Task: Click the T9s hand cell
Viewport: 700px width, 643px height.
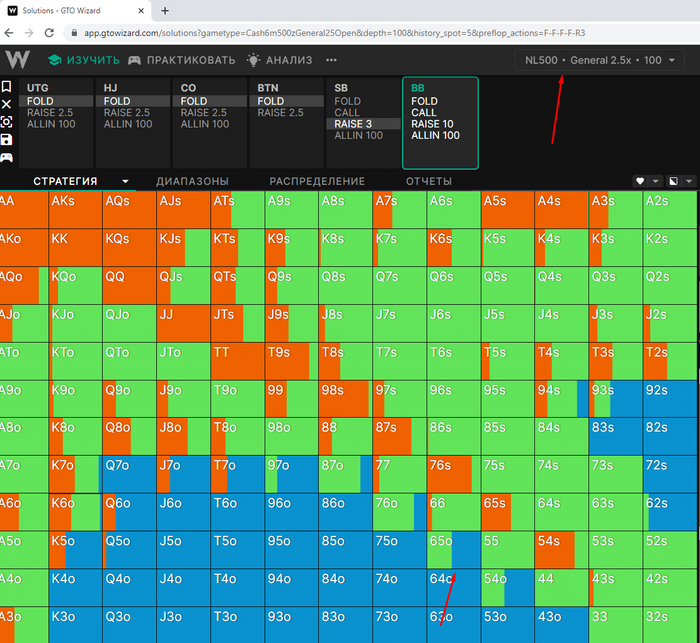Action: tap(292, 361)
